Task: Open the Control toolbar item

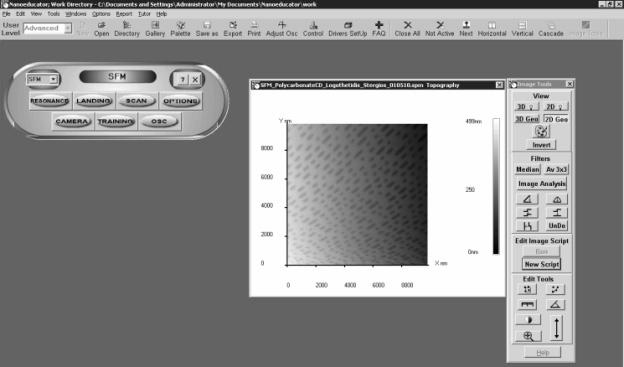Action: 313,29
